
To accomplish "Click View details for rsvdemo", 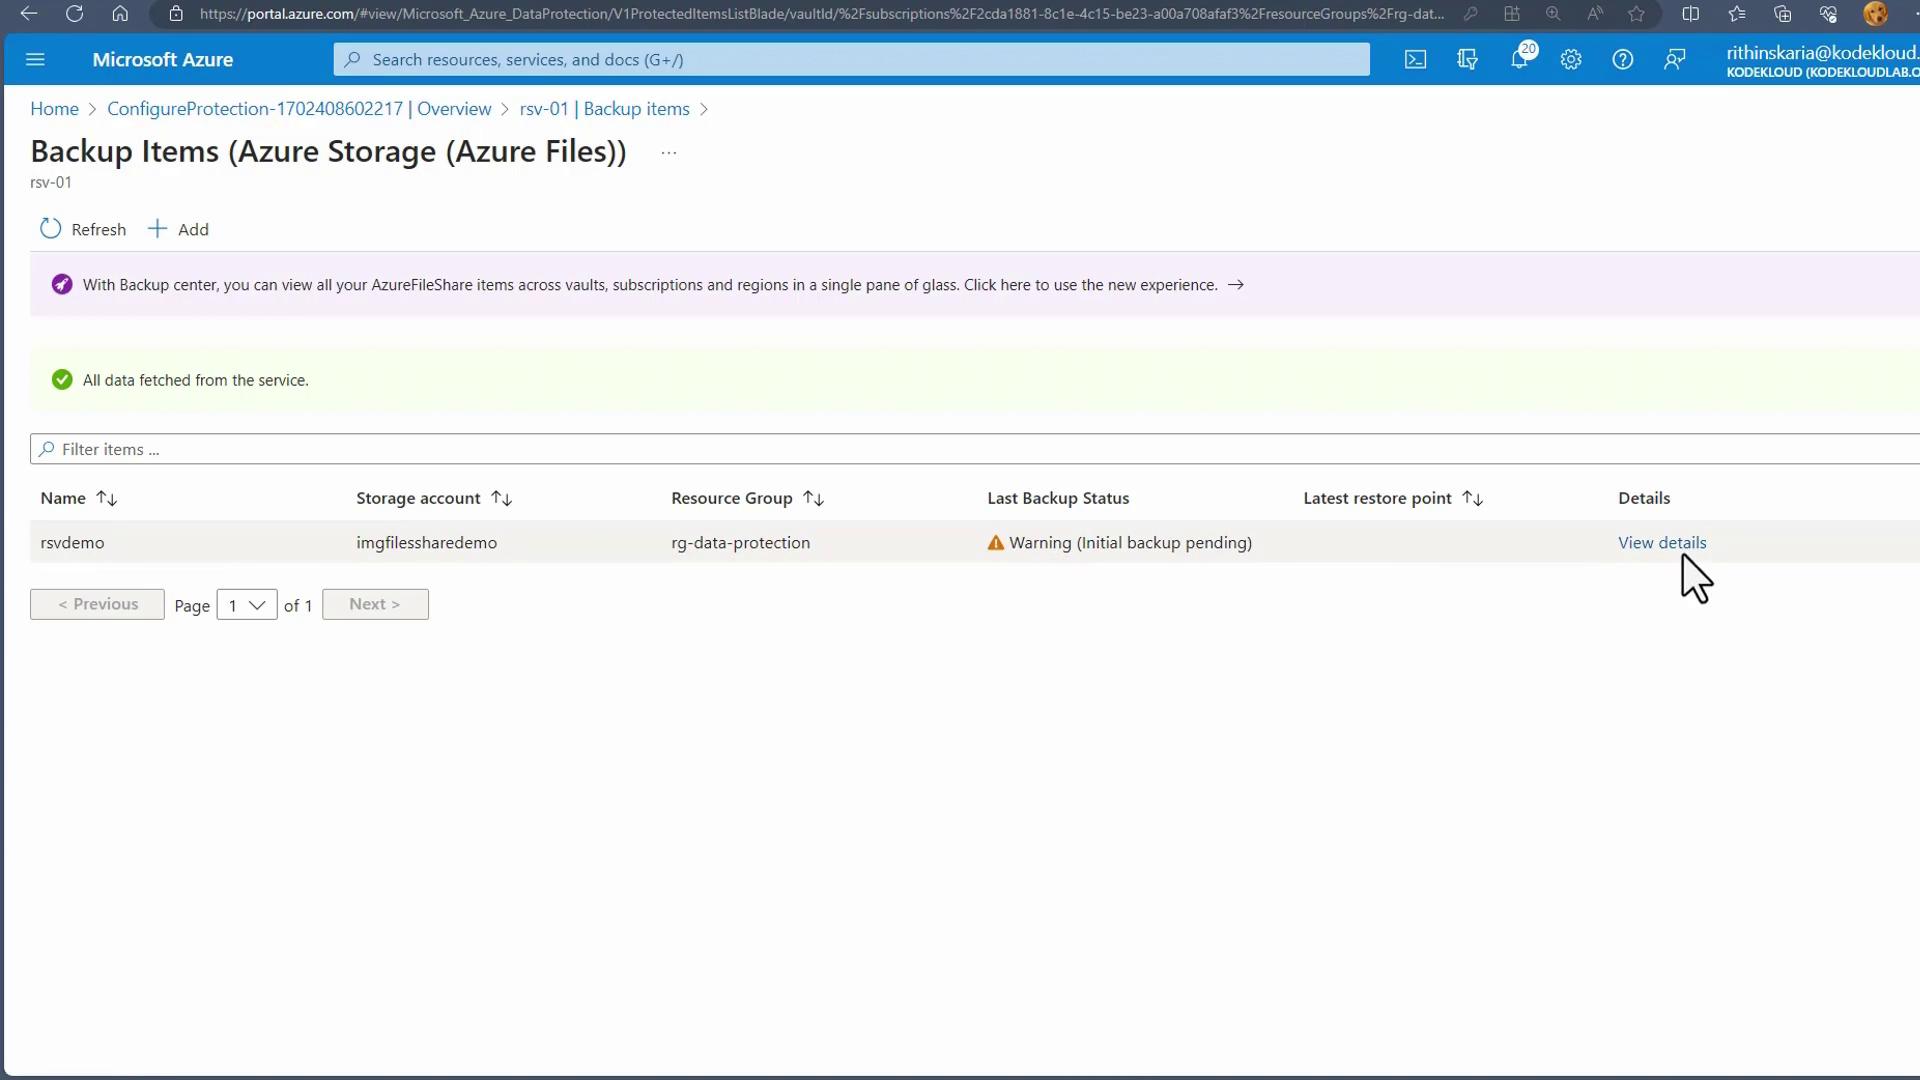I will coord(1661,543).
